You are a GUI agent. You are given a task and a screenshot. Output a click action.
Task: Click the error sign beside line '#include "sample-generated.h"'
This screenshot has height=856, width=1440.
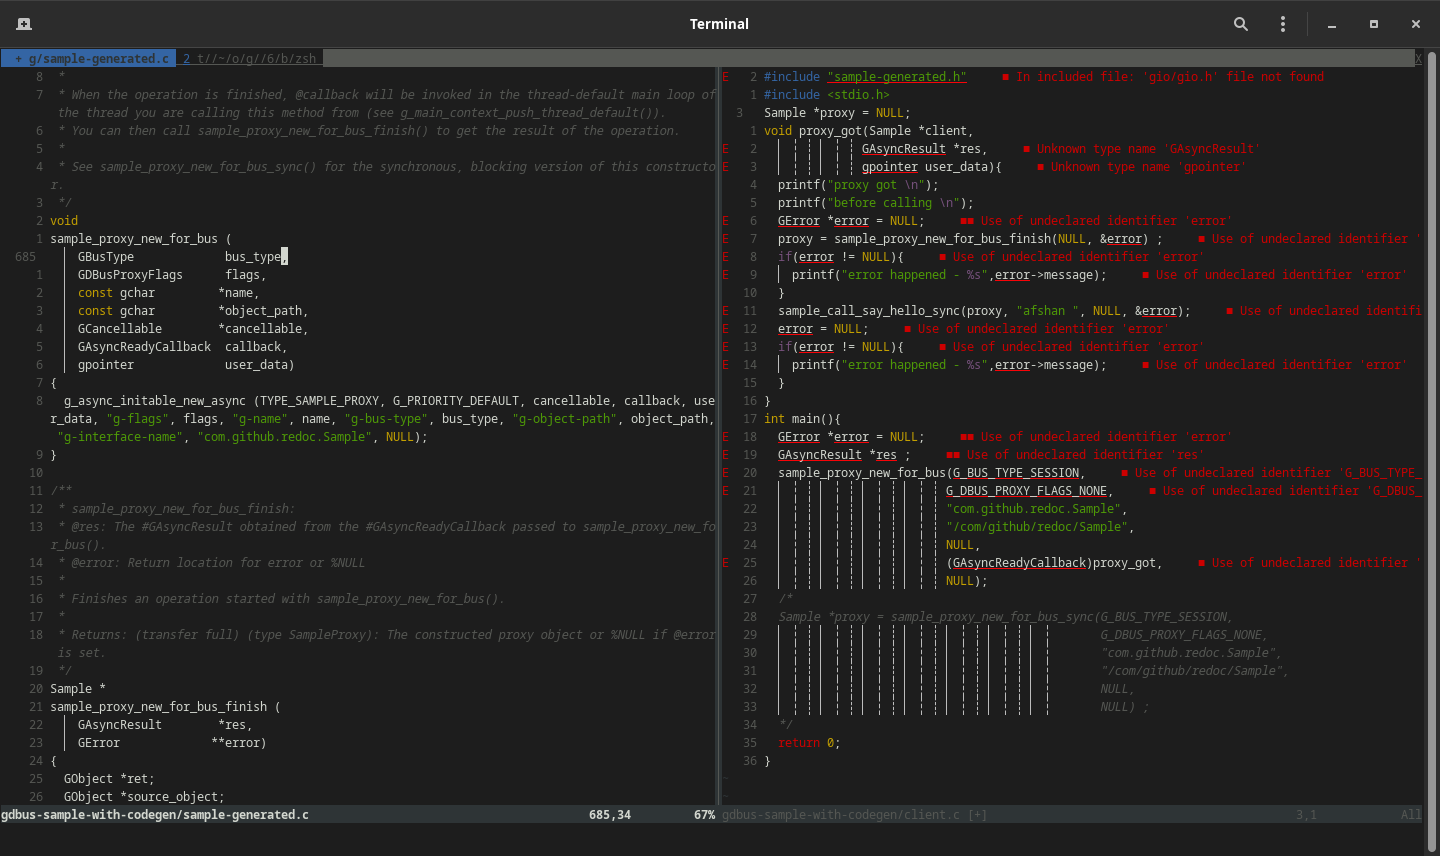[726, 77]
